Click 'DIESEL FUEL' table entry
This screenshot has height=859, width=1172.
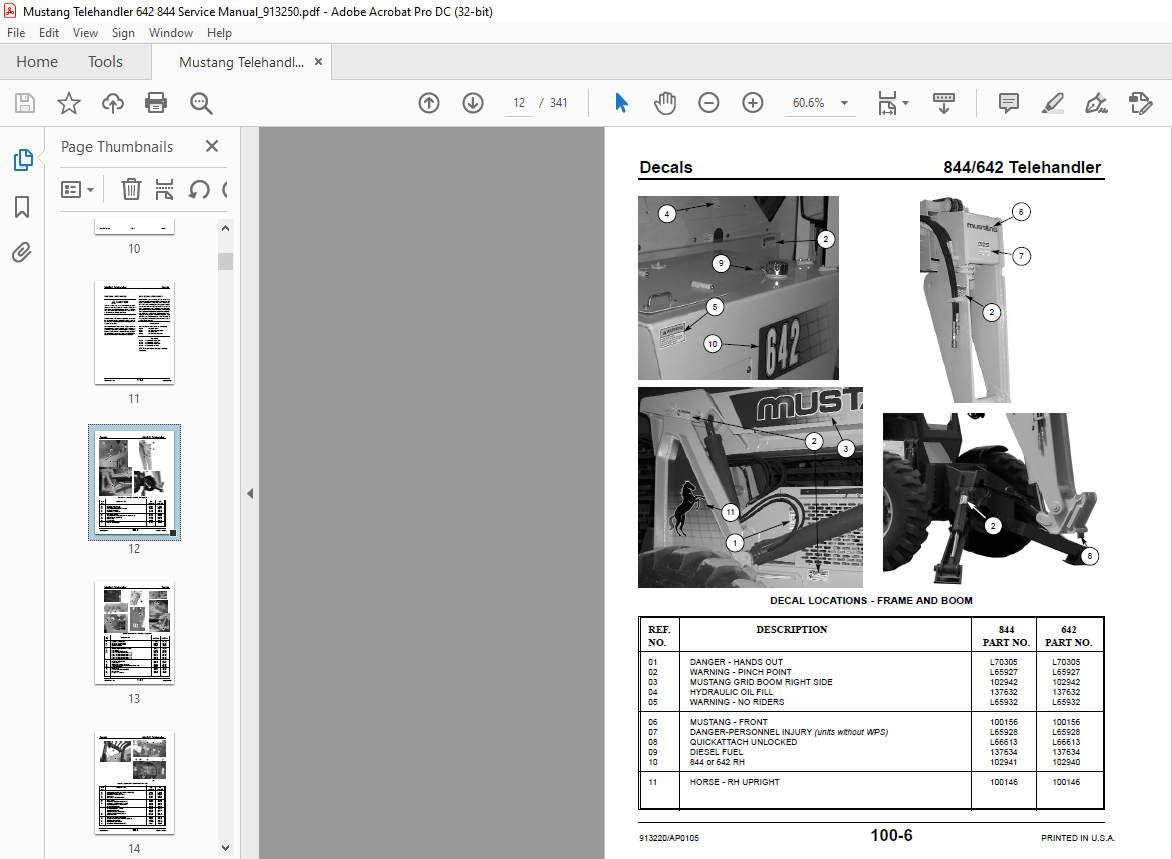click(716, 752)
